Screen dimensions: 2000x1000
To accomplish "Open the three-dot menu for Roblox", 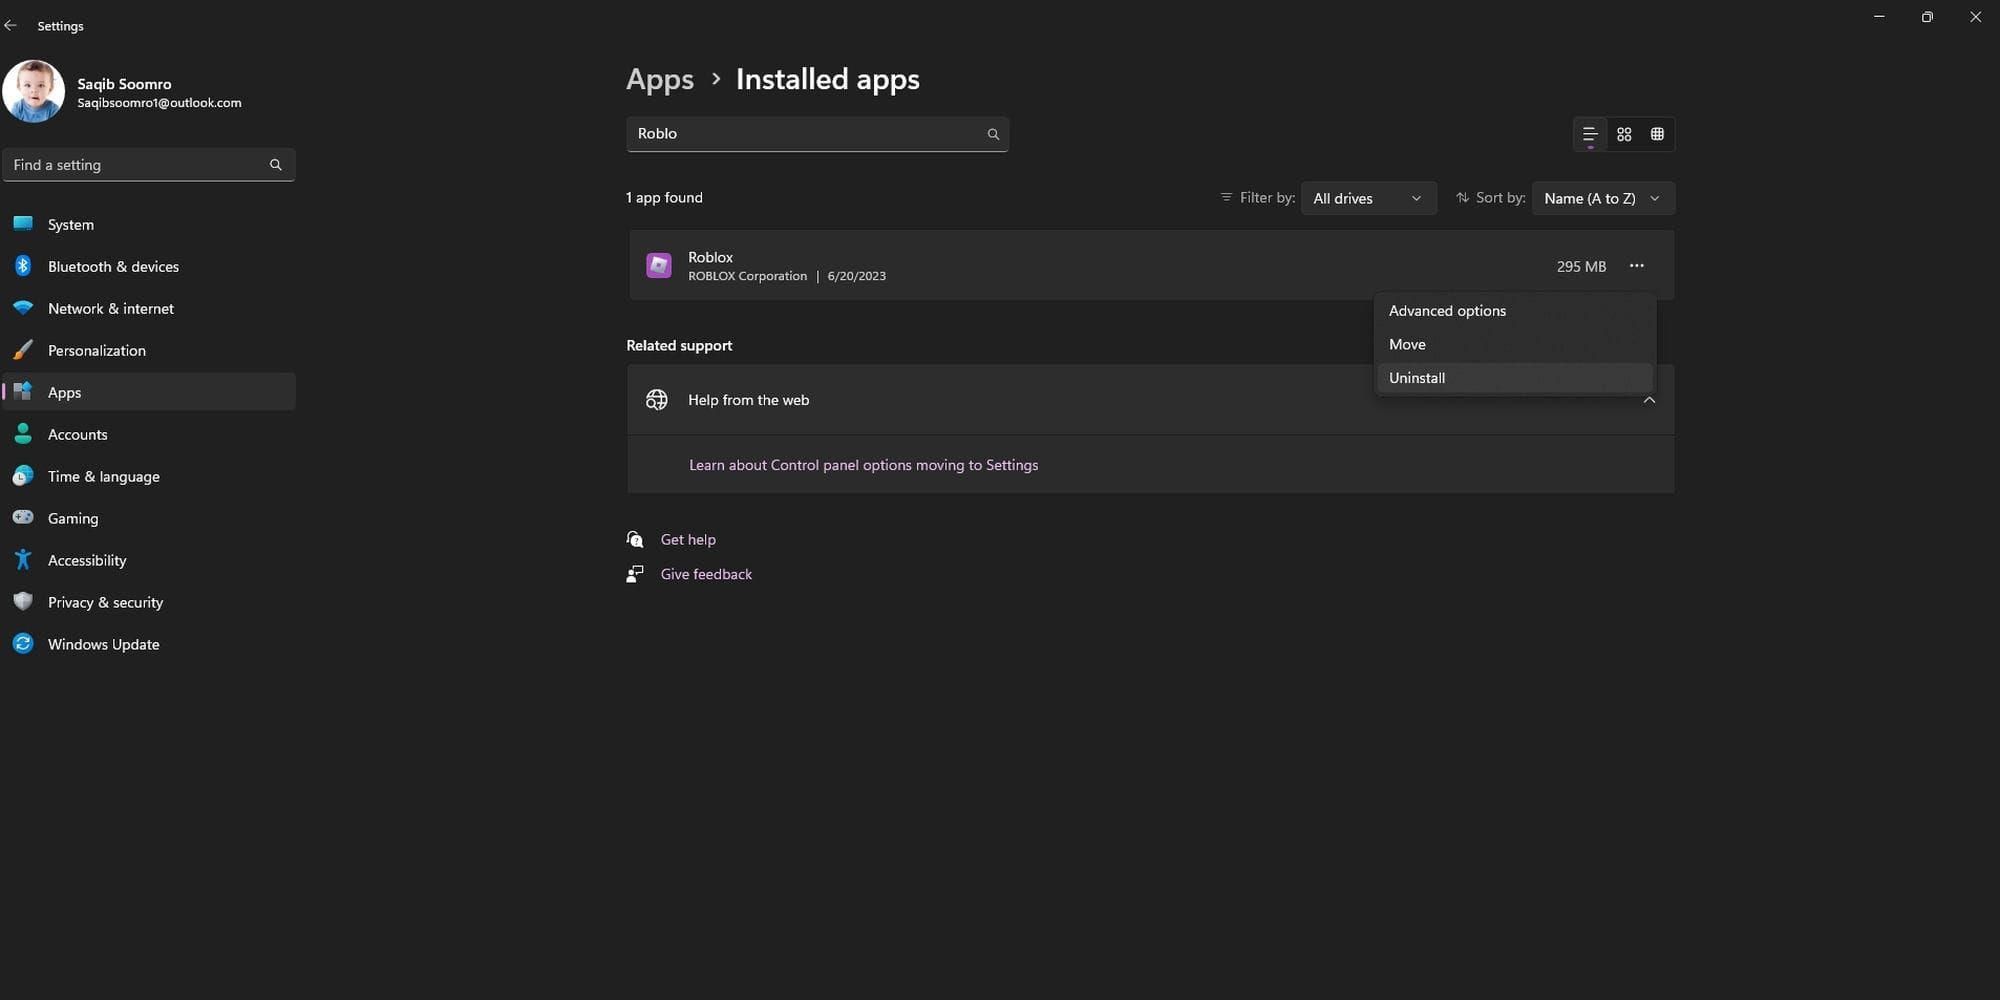I will coord(1636,266).
